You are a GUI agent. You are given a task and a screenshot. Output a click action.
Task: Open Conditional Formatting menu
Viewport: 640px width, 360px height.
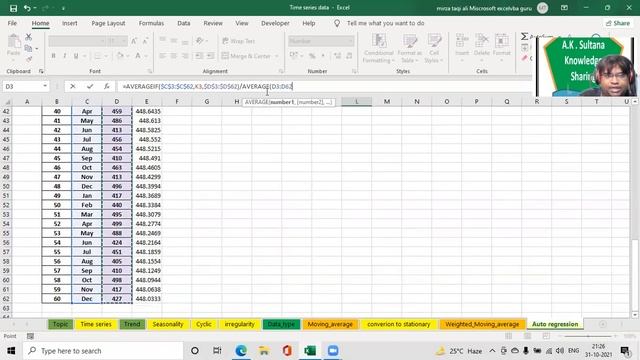tap(379, 49)
